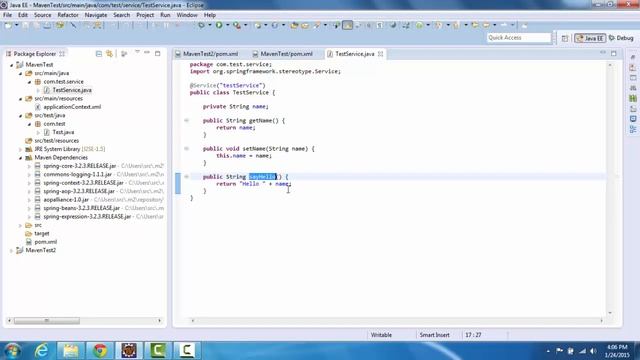
Task: Click the Run External Tools icon
Action: point(237,26)
